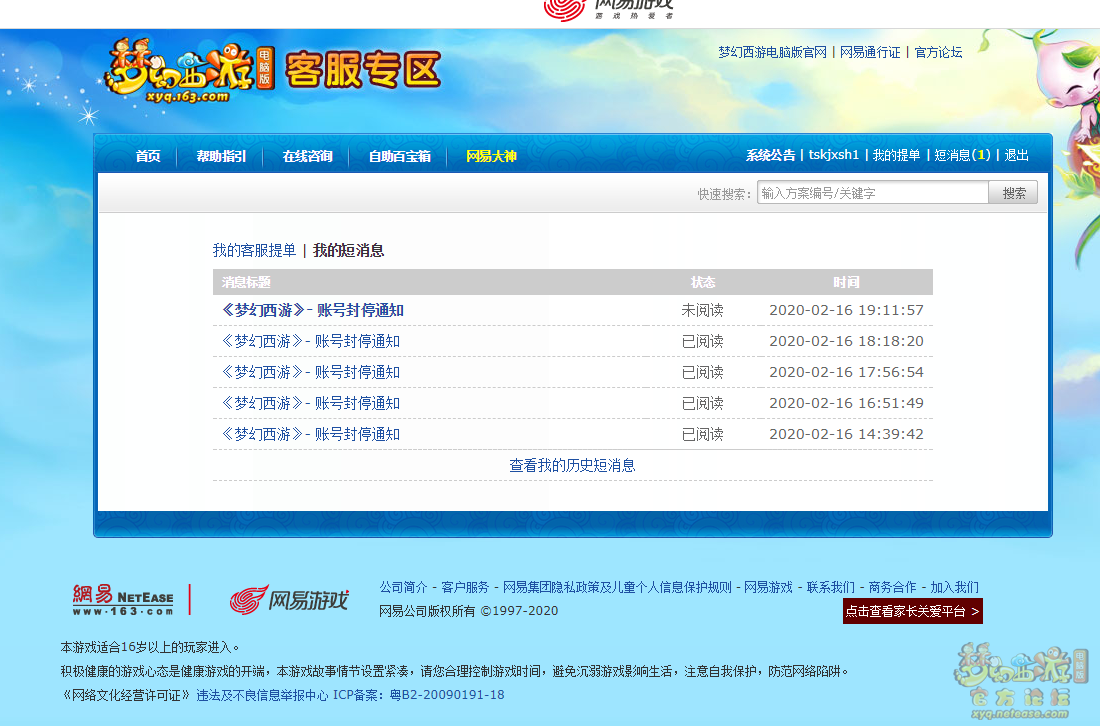Open the 在线咨询 tab
The width and height of the screenshot is (1100, 726).
307,156
